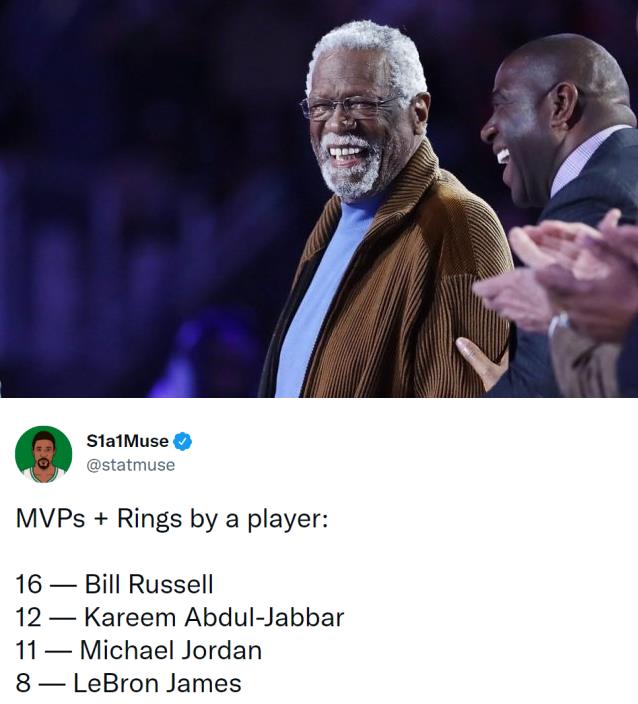This screenshot has height=704, width=638.
Task: Click the blue verified badge
Action: tap(184, 441)
